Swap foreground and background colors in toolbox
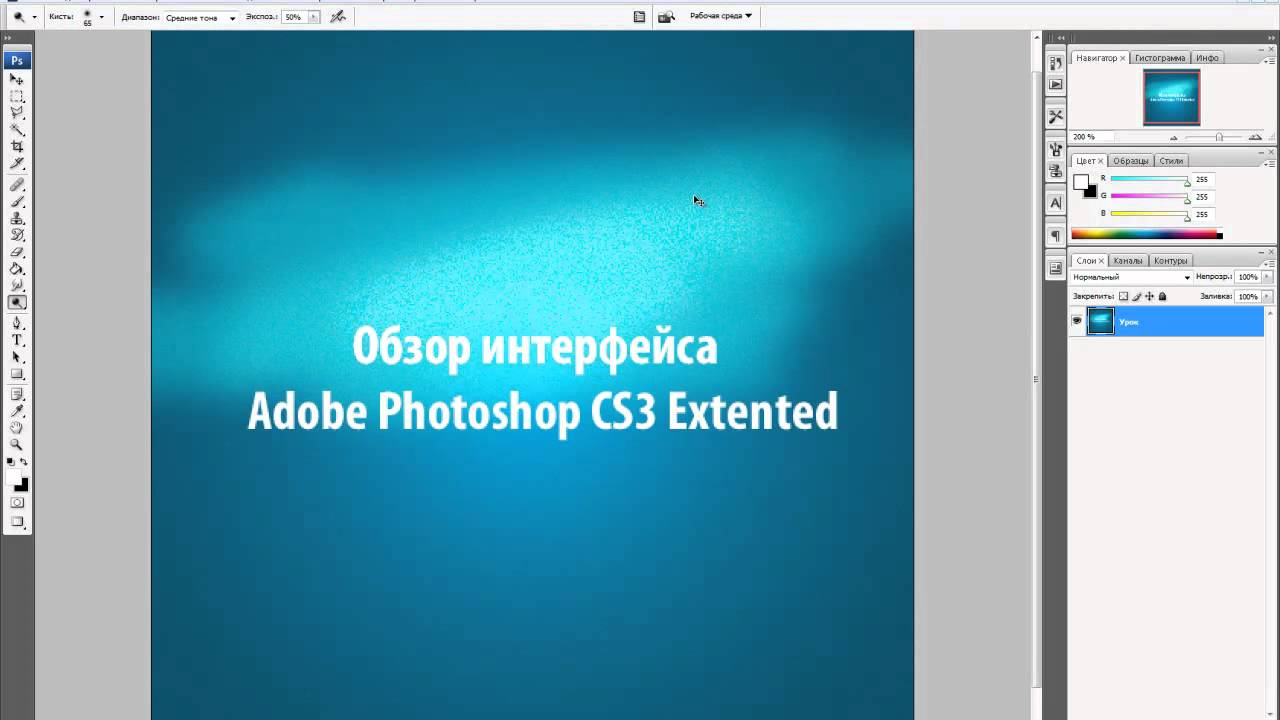1280x720 pixels. 24,462
